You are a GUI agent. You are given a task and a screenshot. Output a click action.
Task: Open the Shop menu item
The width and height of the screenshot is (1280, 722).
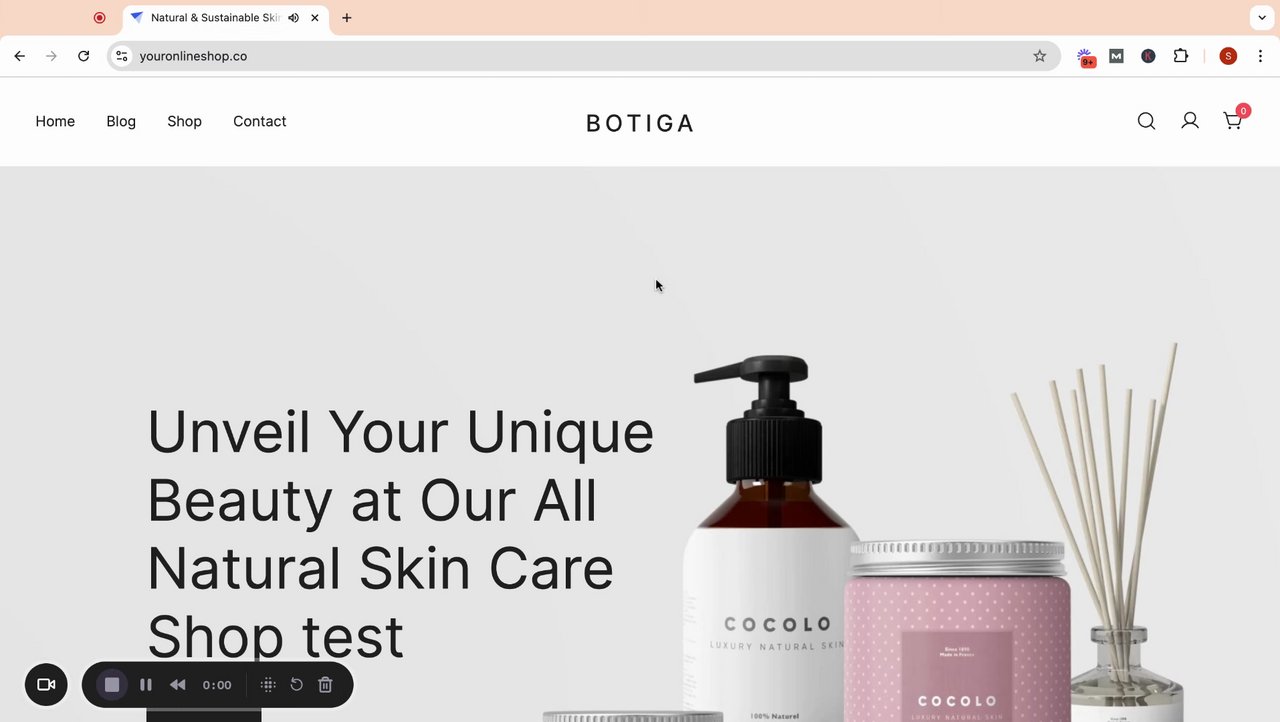(184, 121)
